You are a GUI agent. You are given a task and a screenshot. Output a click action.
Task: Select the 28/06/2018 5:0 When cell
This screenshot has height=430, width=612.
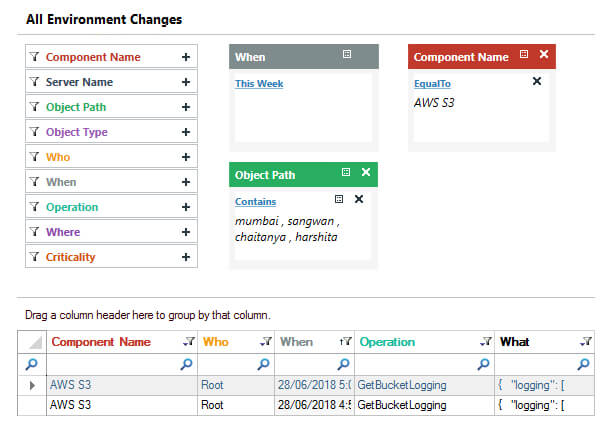[314, 385]
